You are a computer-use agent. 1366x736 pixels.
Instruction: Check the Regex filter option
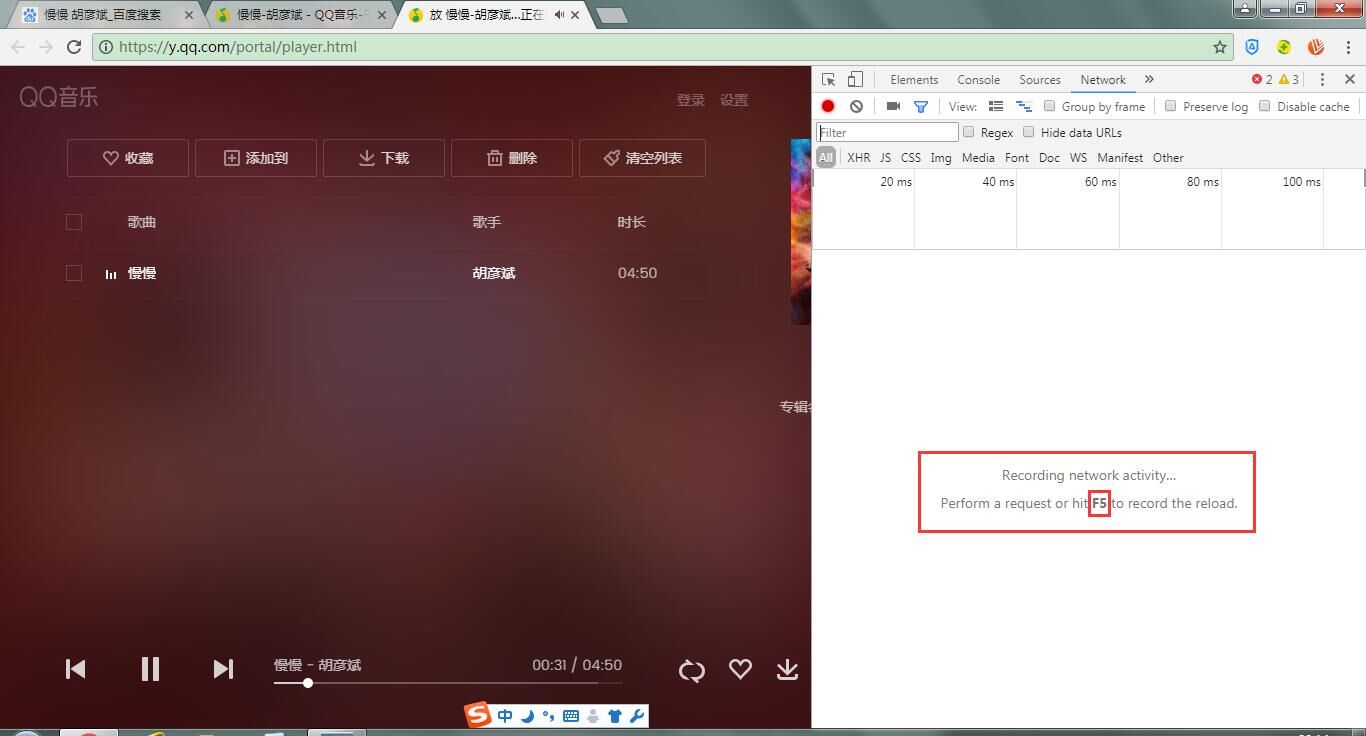(968, 132)
